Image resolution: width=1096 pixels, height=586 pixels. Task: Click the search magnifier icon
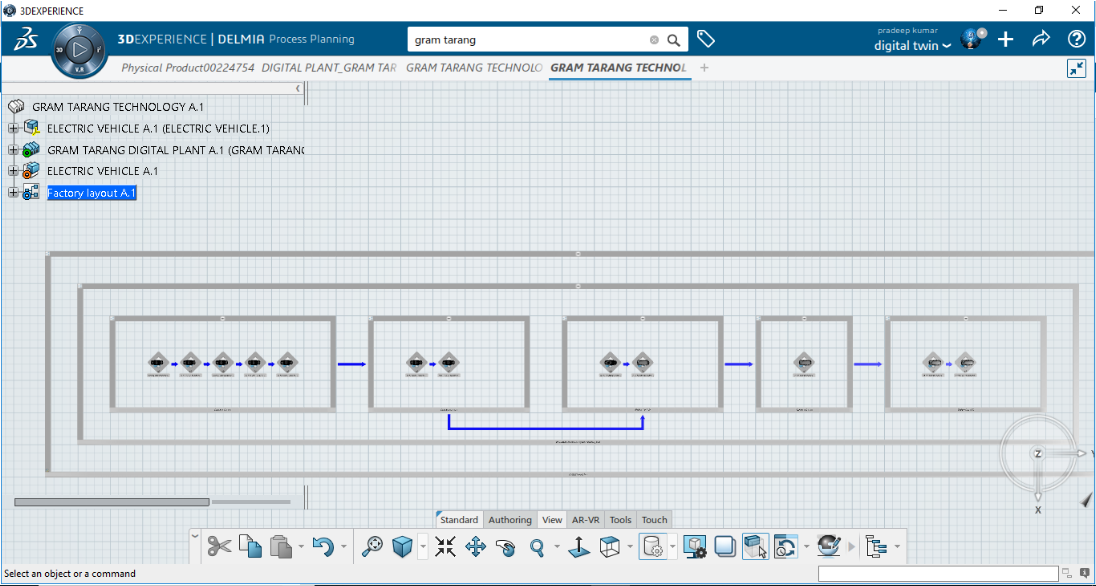[673, 40]
